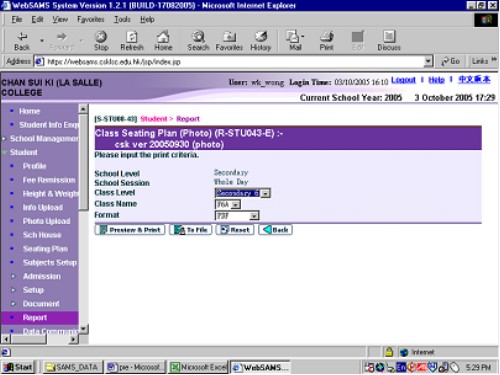Viewport: 500px width, 375px height.
Task: Open Seating Plan in the sidebar
Action: point(45,249)
